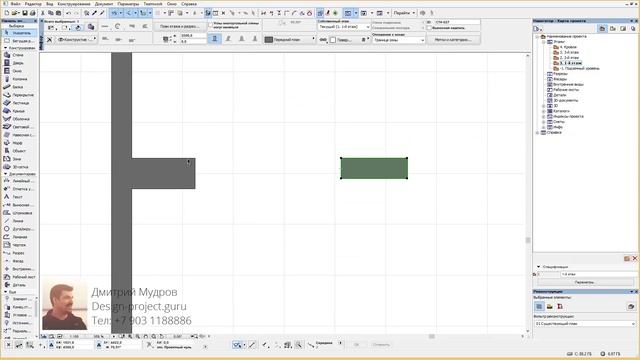Click the Undo icon in the toolbar
The image size is (640, 360).
pyautogui.click(x=69, y=13)
